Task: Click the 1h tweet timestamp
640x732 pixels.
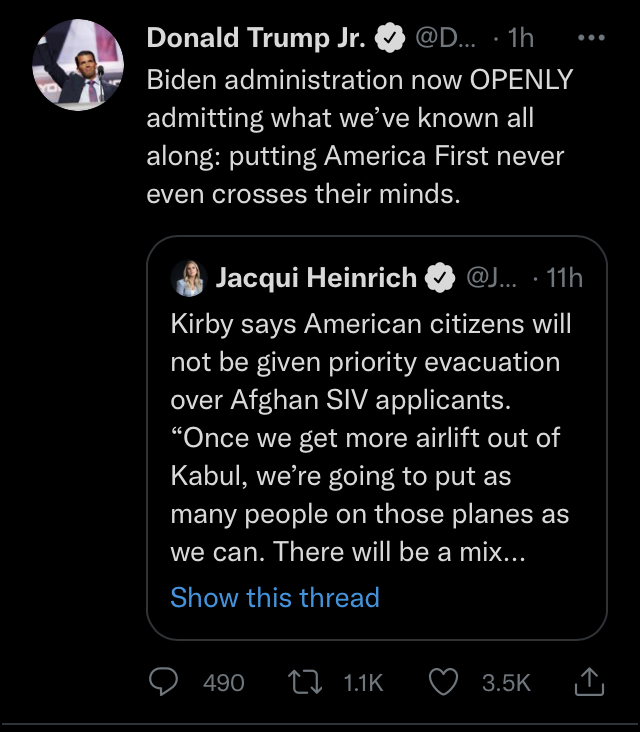Action: (x=520, y=38)
